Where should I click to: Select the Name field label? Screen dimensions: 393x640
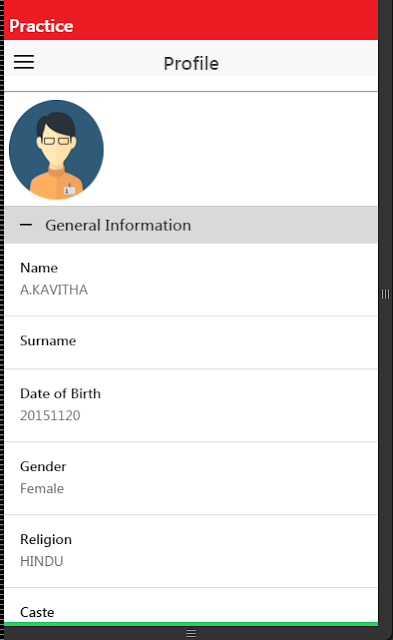click(39, 268)
